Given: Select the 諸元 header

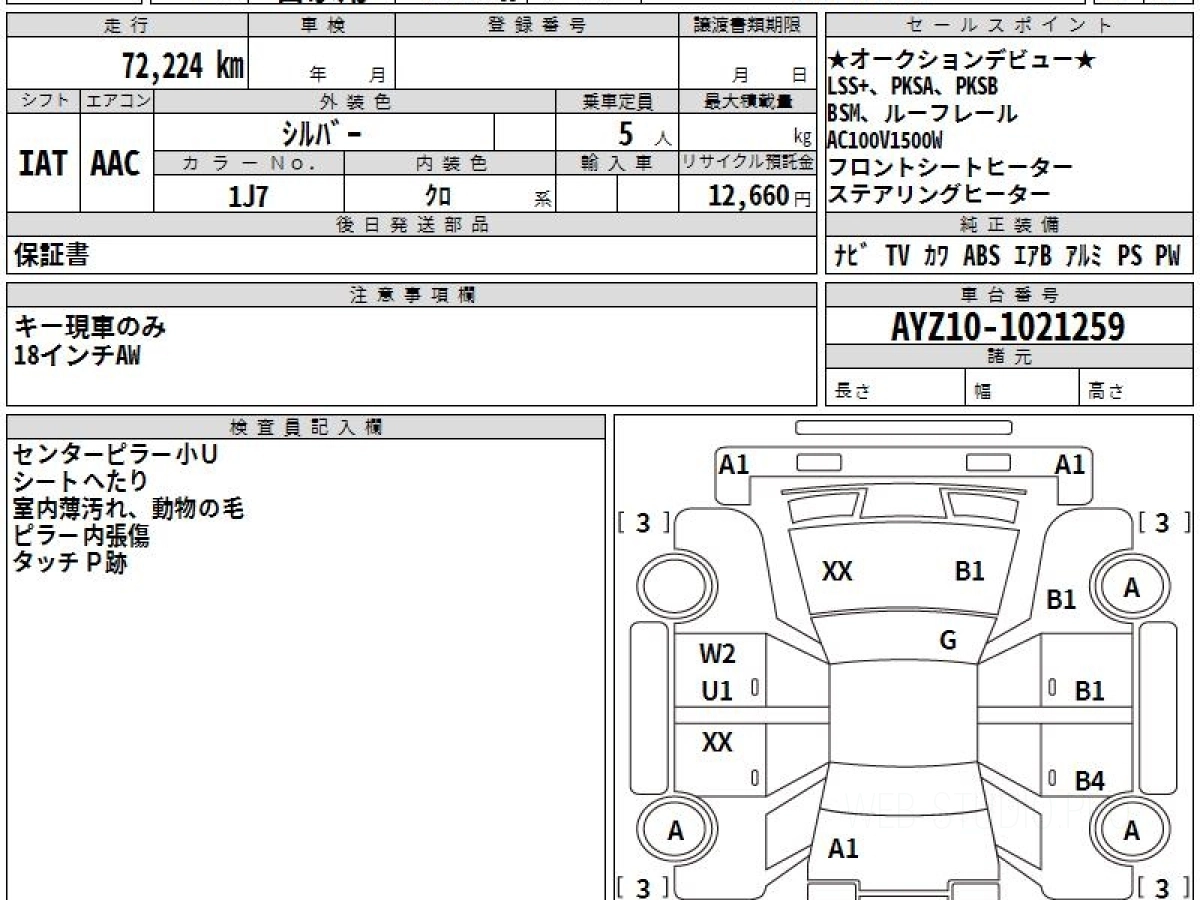Looking at the screenshot, I should 1010,357.
